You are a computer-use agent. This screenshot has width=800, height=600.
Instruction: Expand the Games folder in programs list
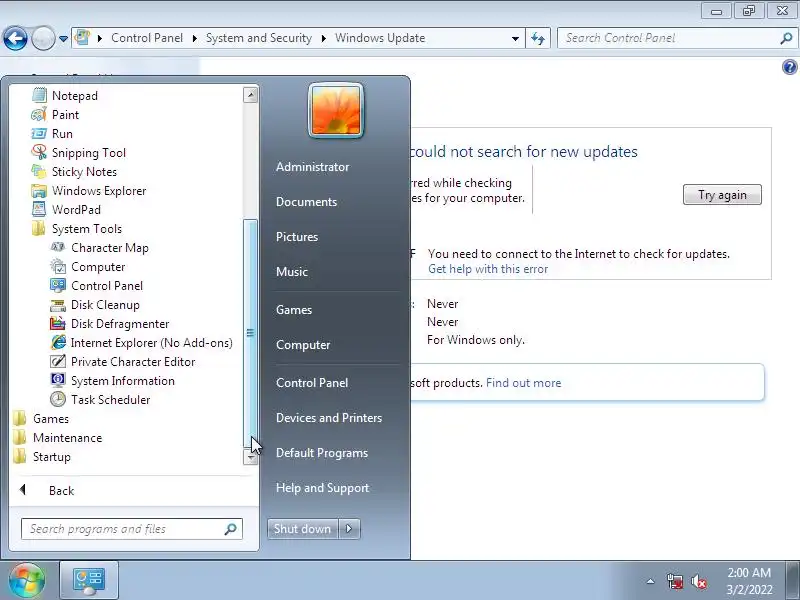41,419
